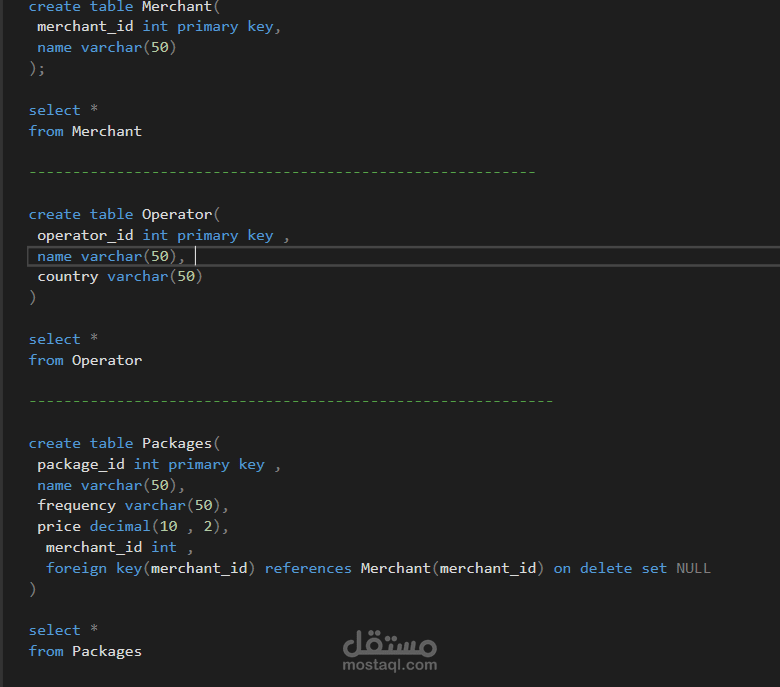Click 'create table Packages(' line
Screen dimensions: 780x687
(x=124, y=443)
